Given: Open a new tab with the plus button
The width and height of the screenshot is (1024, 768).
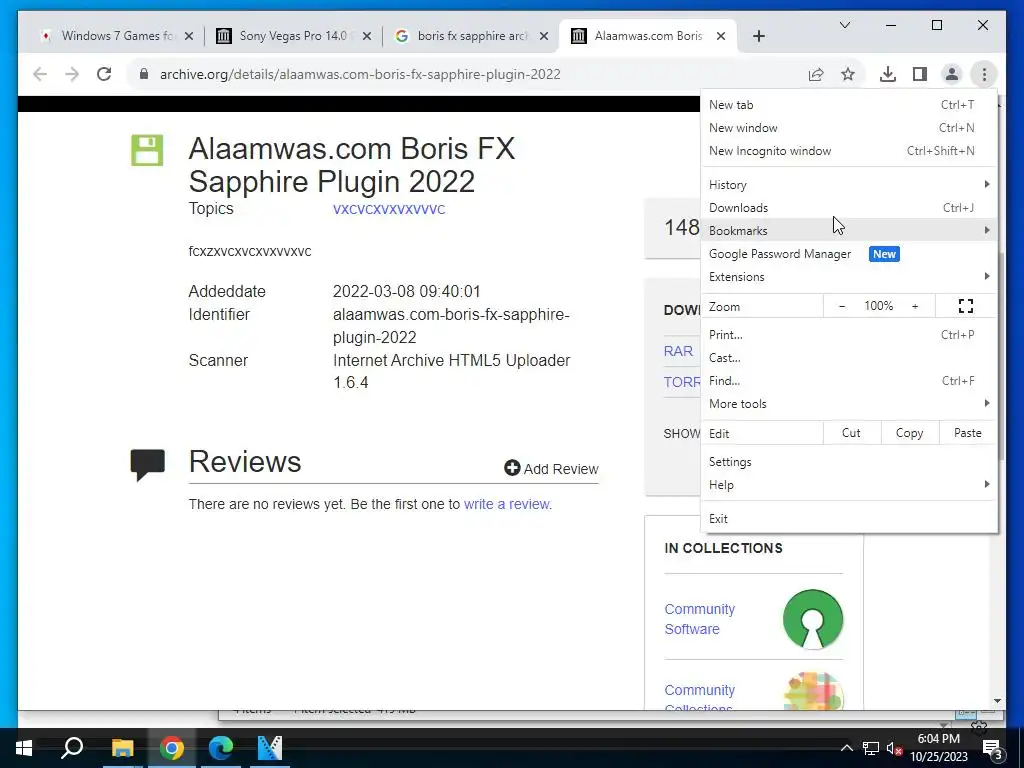Looking at the screenshot, I should [758, 36].
